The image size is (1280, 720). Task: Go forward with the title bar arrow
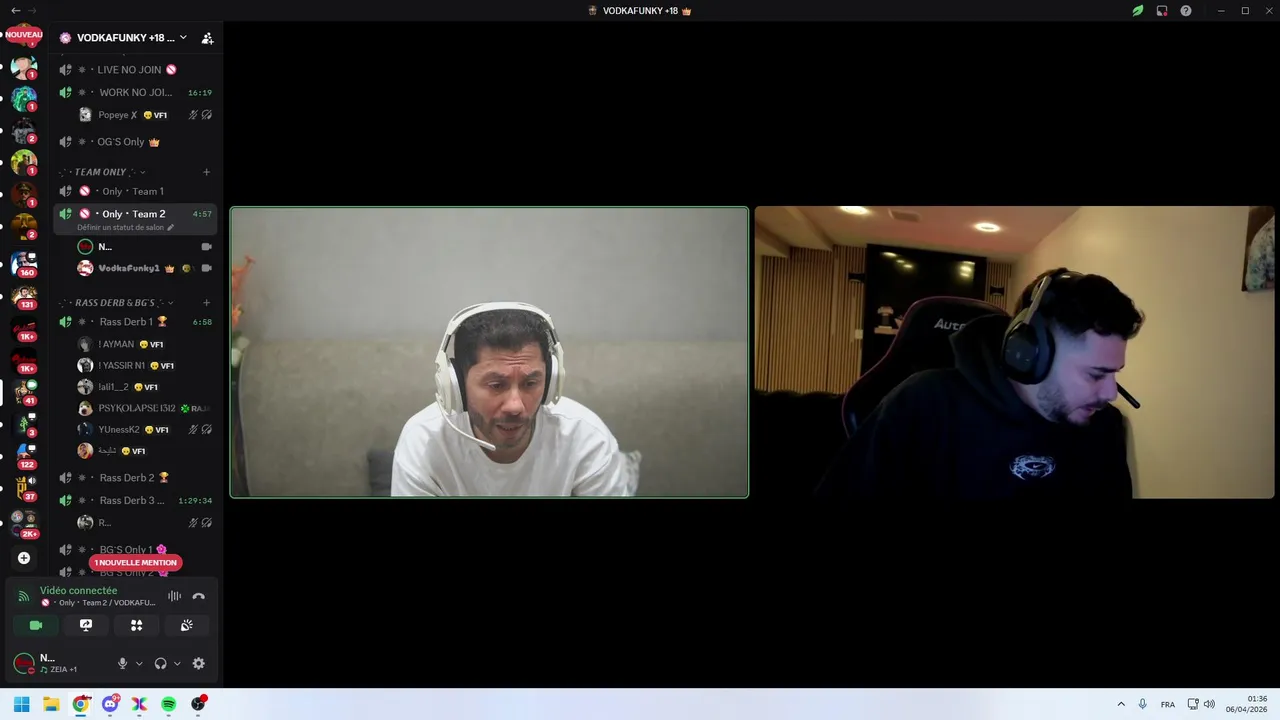click(34, 10)
